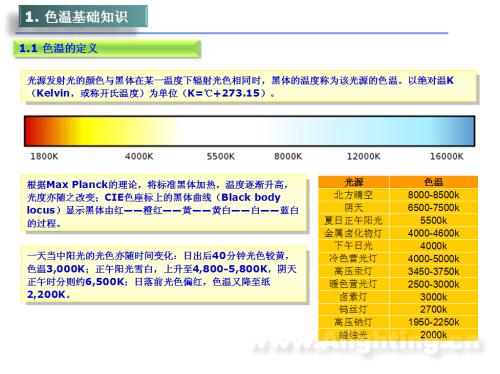The width and height of the screenshot is (500, 374).
Task: Click the red end of color temperature gradient
Action: coord(33,131)
